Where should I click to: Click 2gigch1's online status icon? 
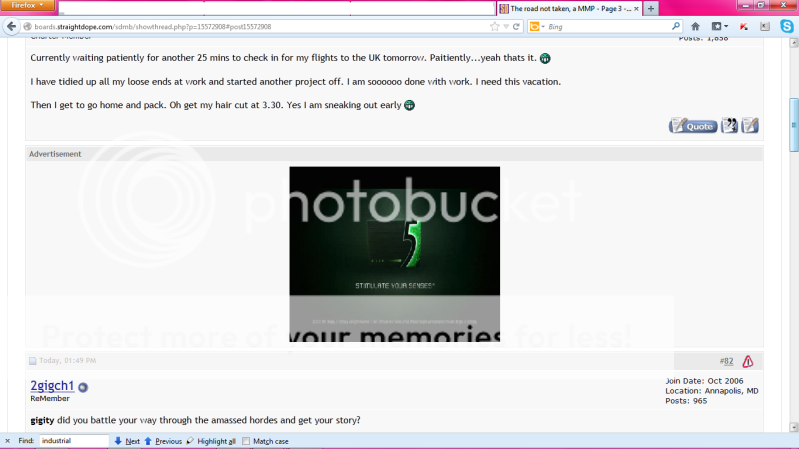[x=83, y=387]
